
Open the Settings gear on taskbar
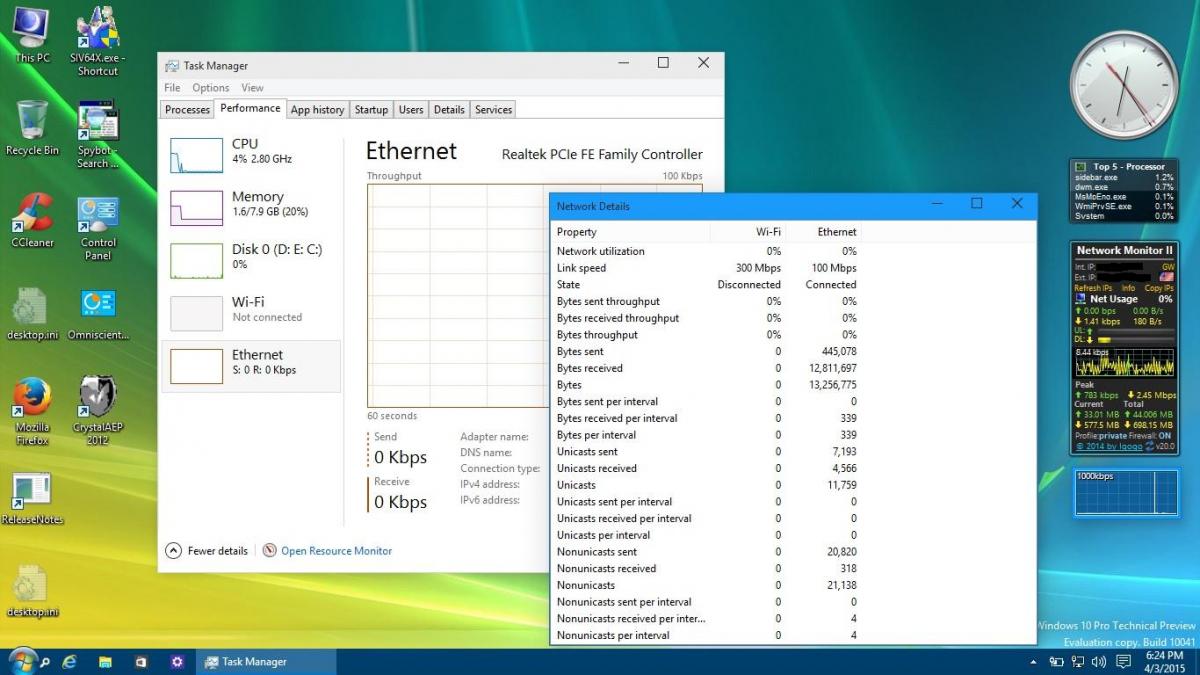177,662
